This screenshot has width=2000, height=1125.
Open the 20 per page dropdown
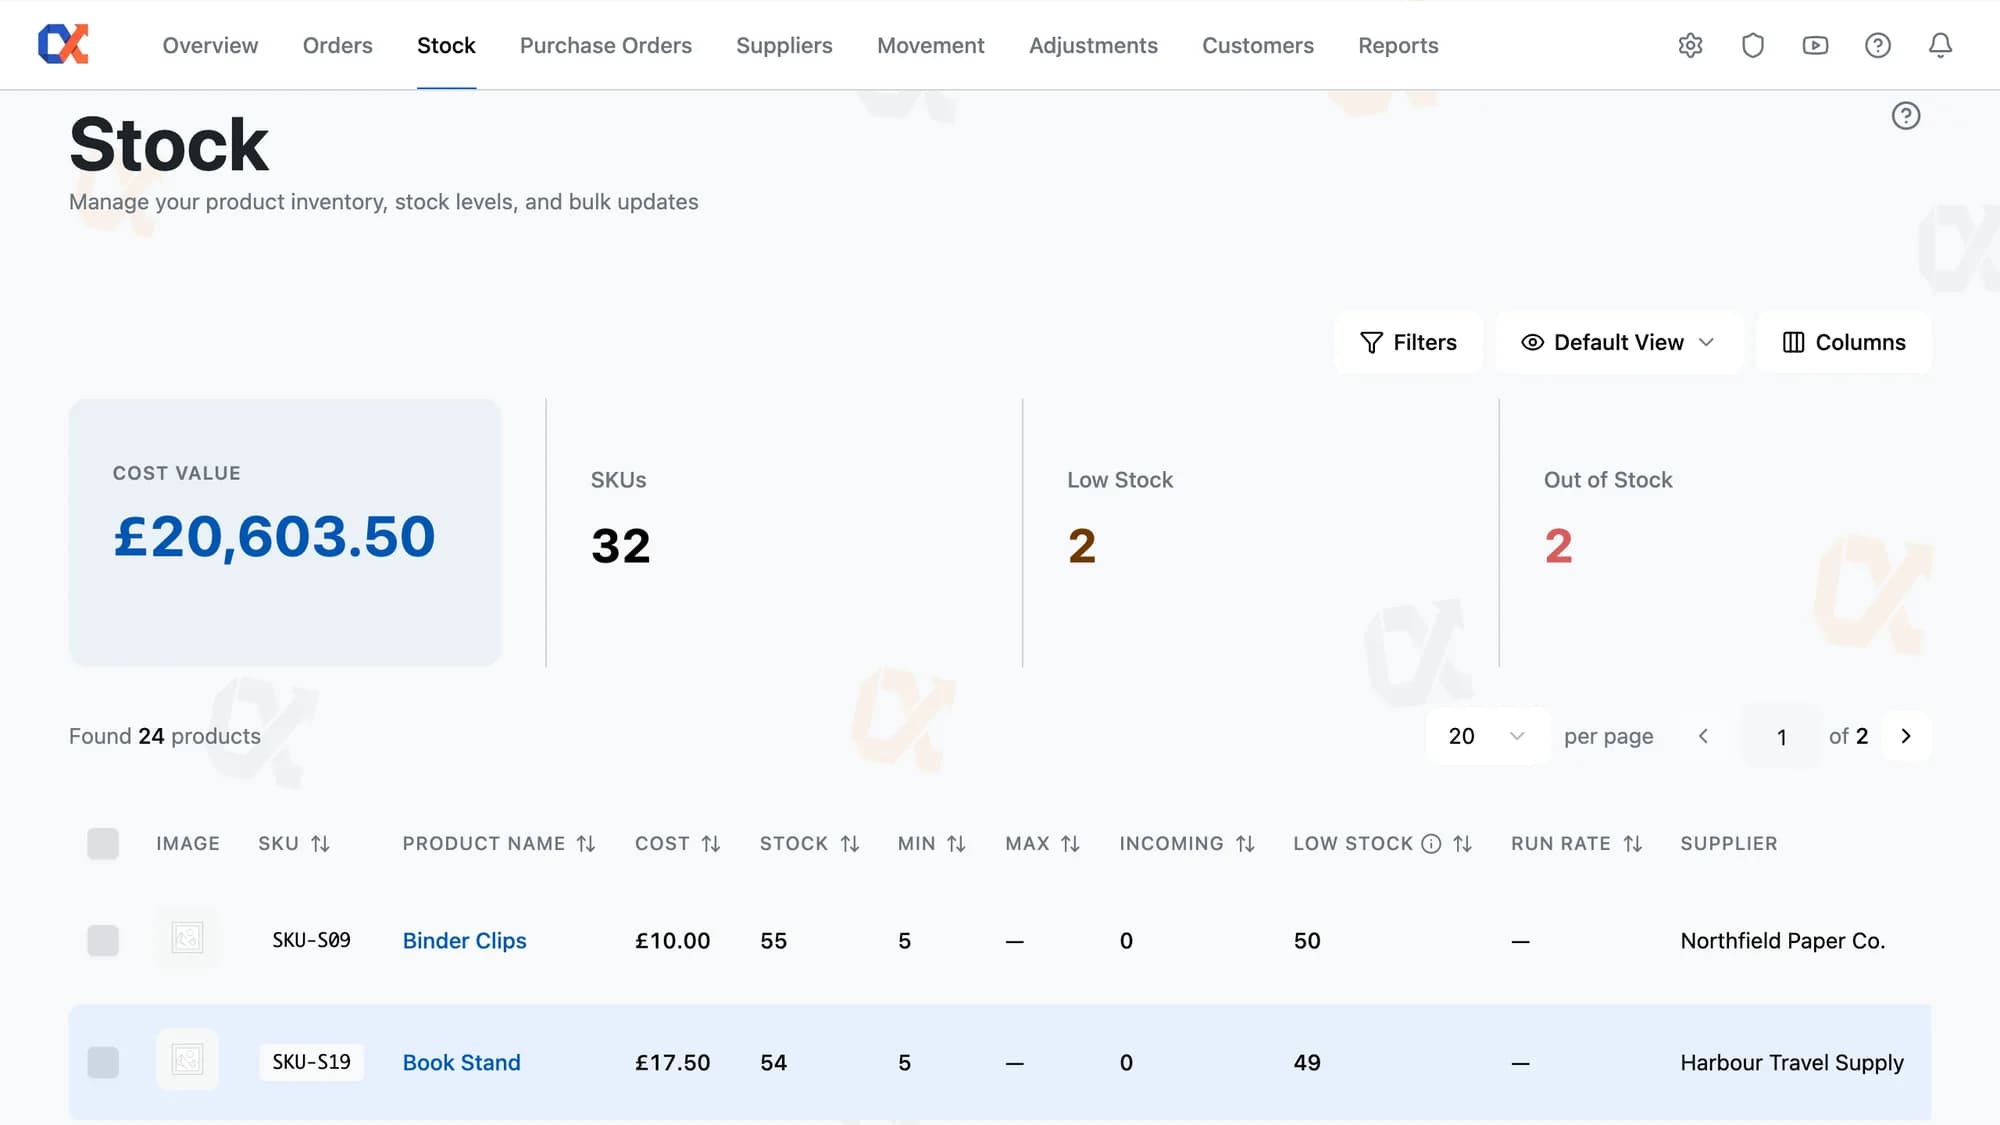(1487, 736)
